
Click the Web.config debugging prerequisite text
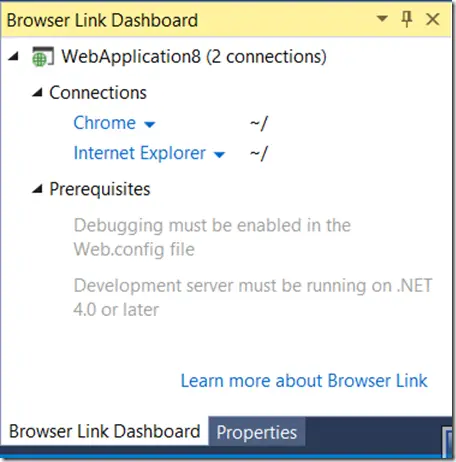(212, 237)
